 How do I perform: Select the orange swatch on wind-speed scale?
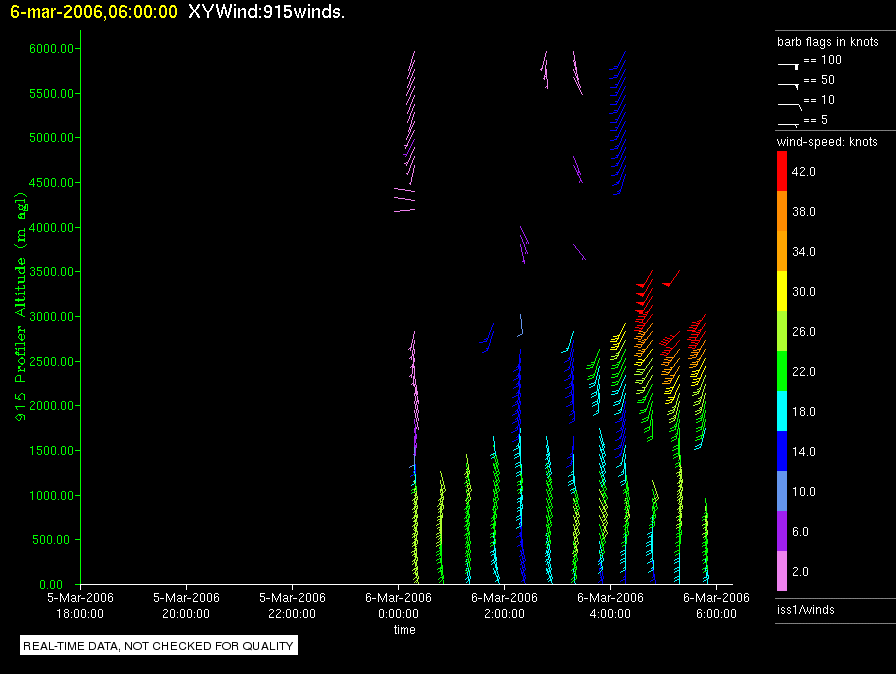(783, 212)
